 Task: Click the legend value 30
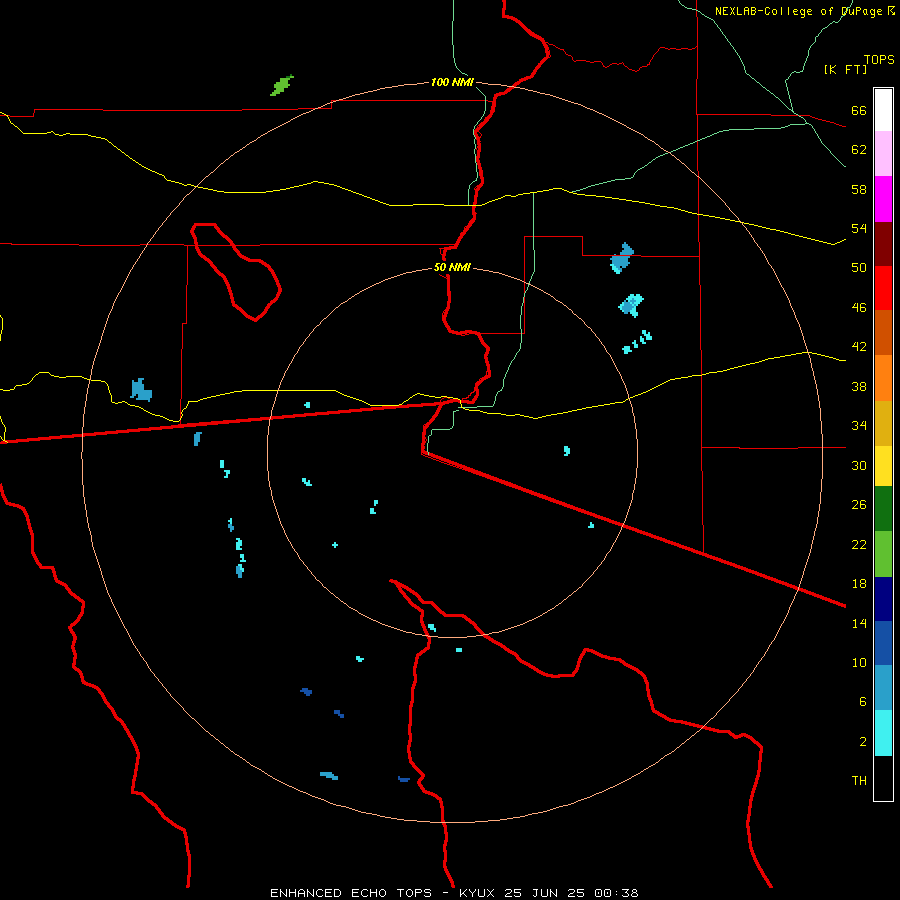coord(859,465)
